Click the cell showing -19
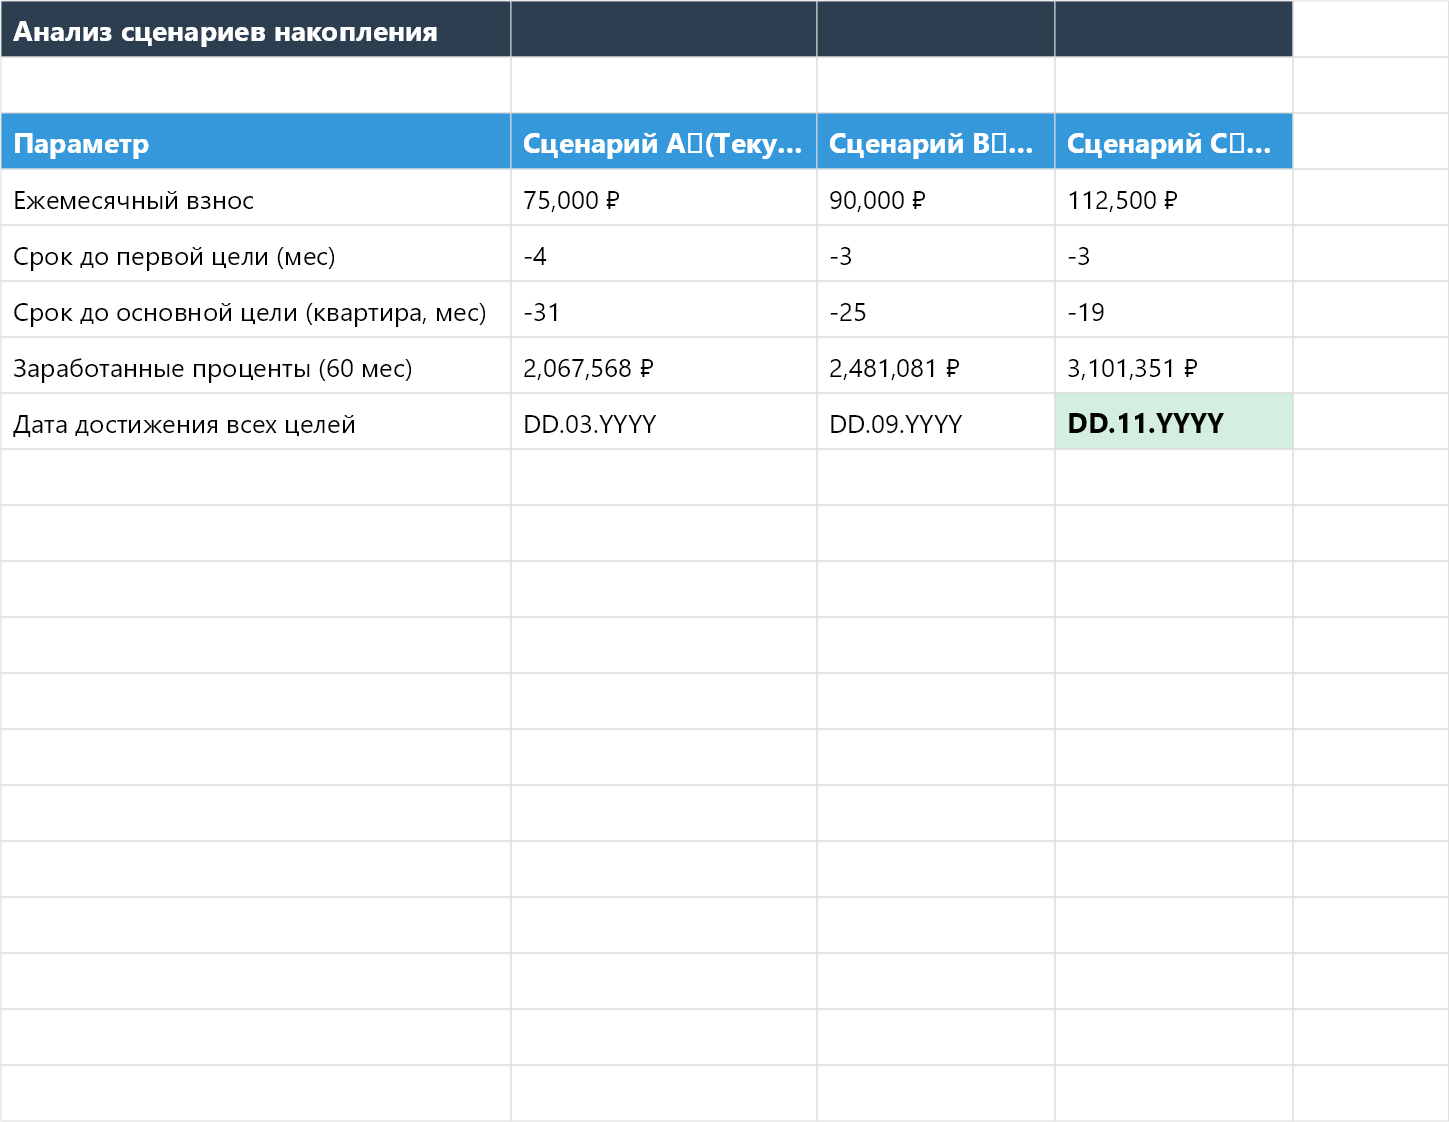Image resolution: width=1449 pixels, height=1122 pixels. [1173, 312]
